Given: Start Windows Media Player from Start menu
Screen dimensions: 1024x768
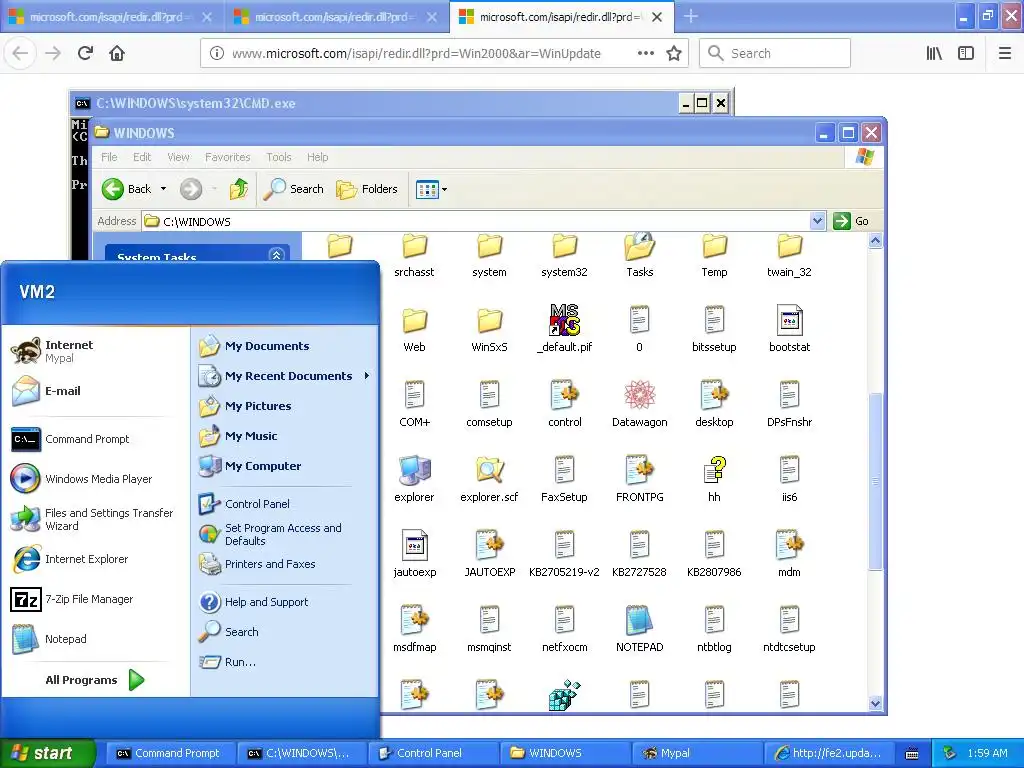Looking at the screenshot, I should (81, 479).
